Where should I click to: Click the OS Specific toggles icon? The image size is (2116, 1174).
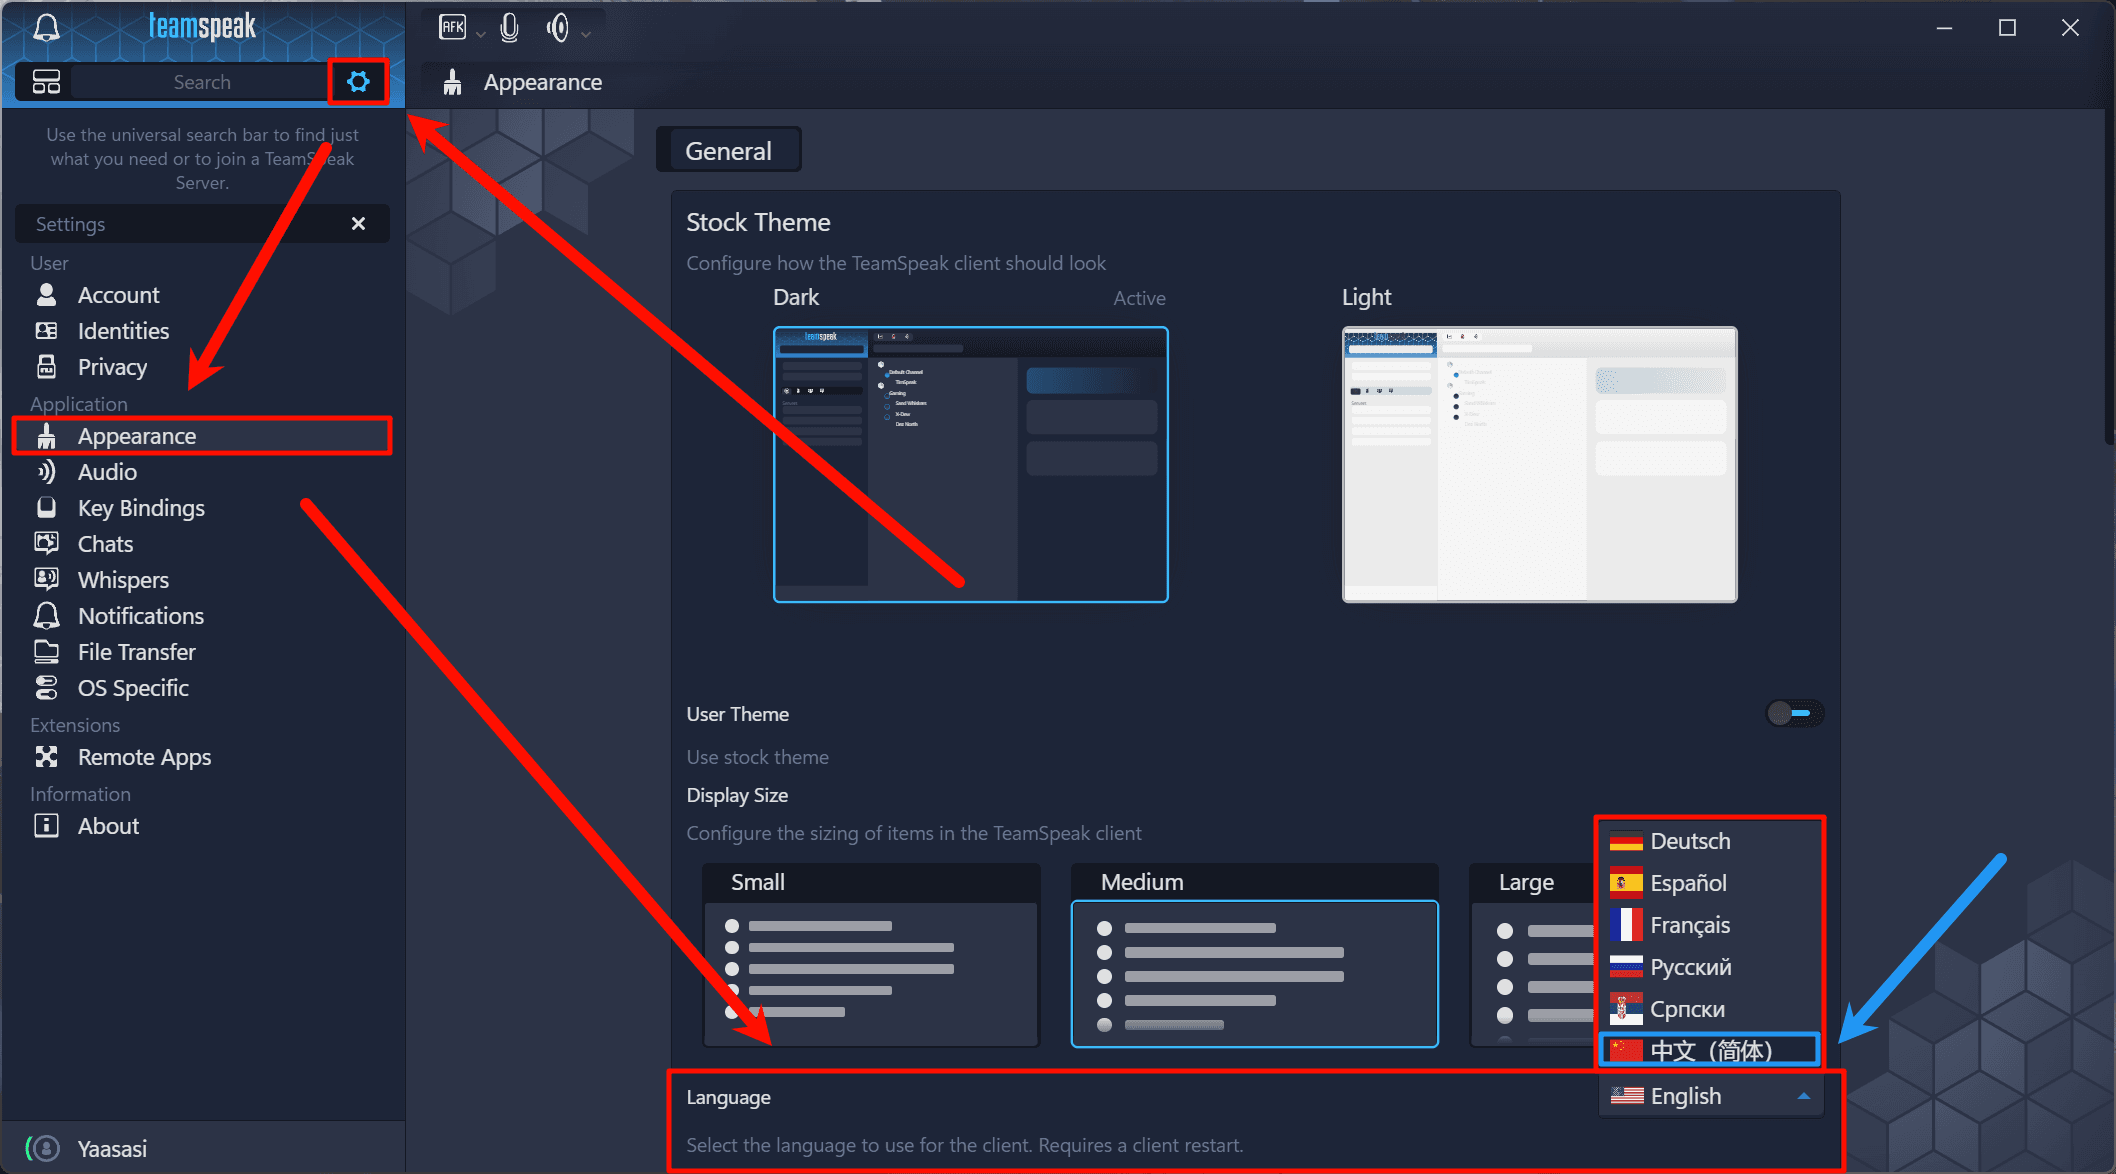click(46, 688)
